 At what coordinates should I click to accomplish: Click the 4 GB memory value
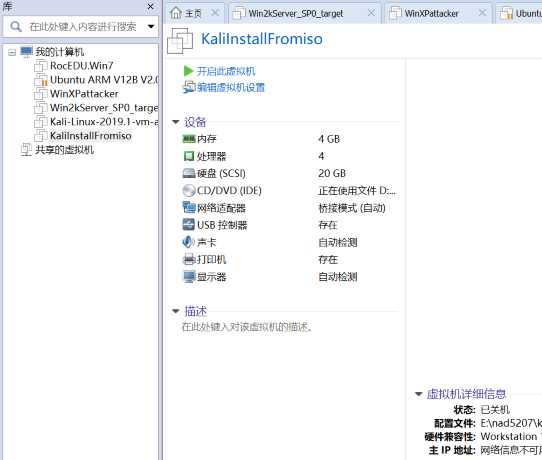(x=329, y=139)
